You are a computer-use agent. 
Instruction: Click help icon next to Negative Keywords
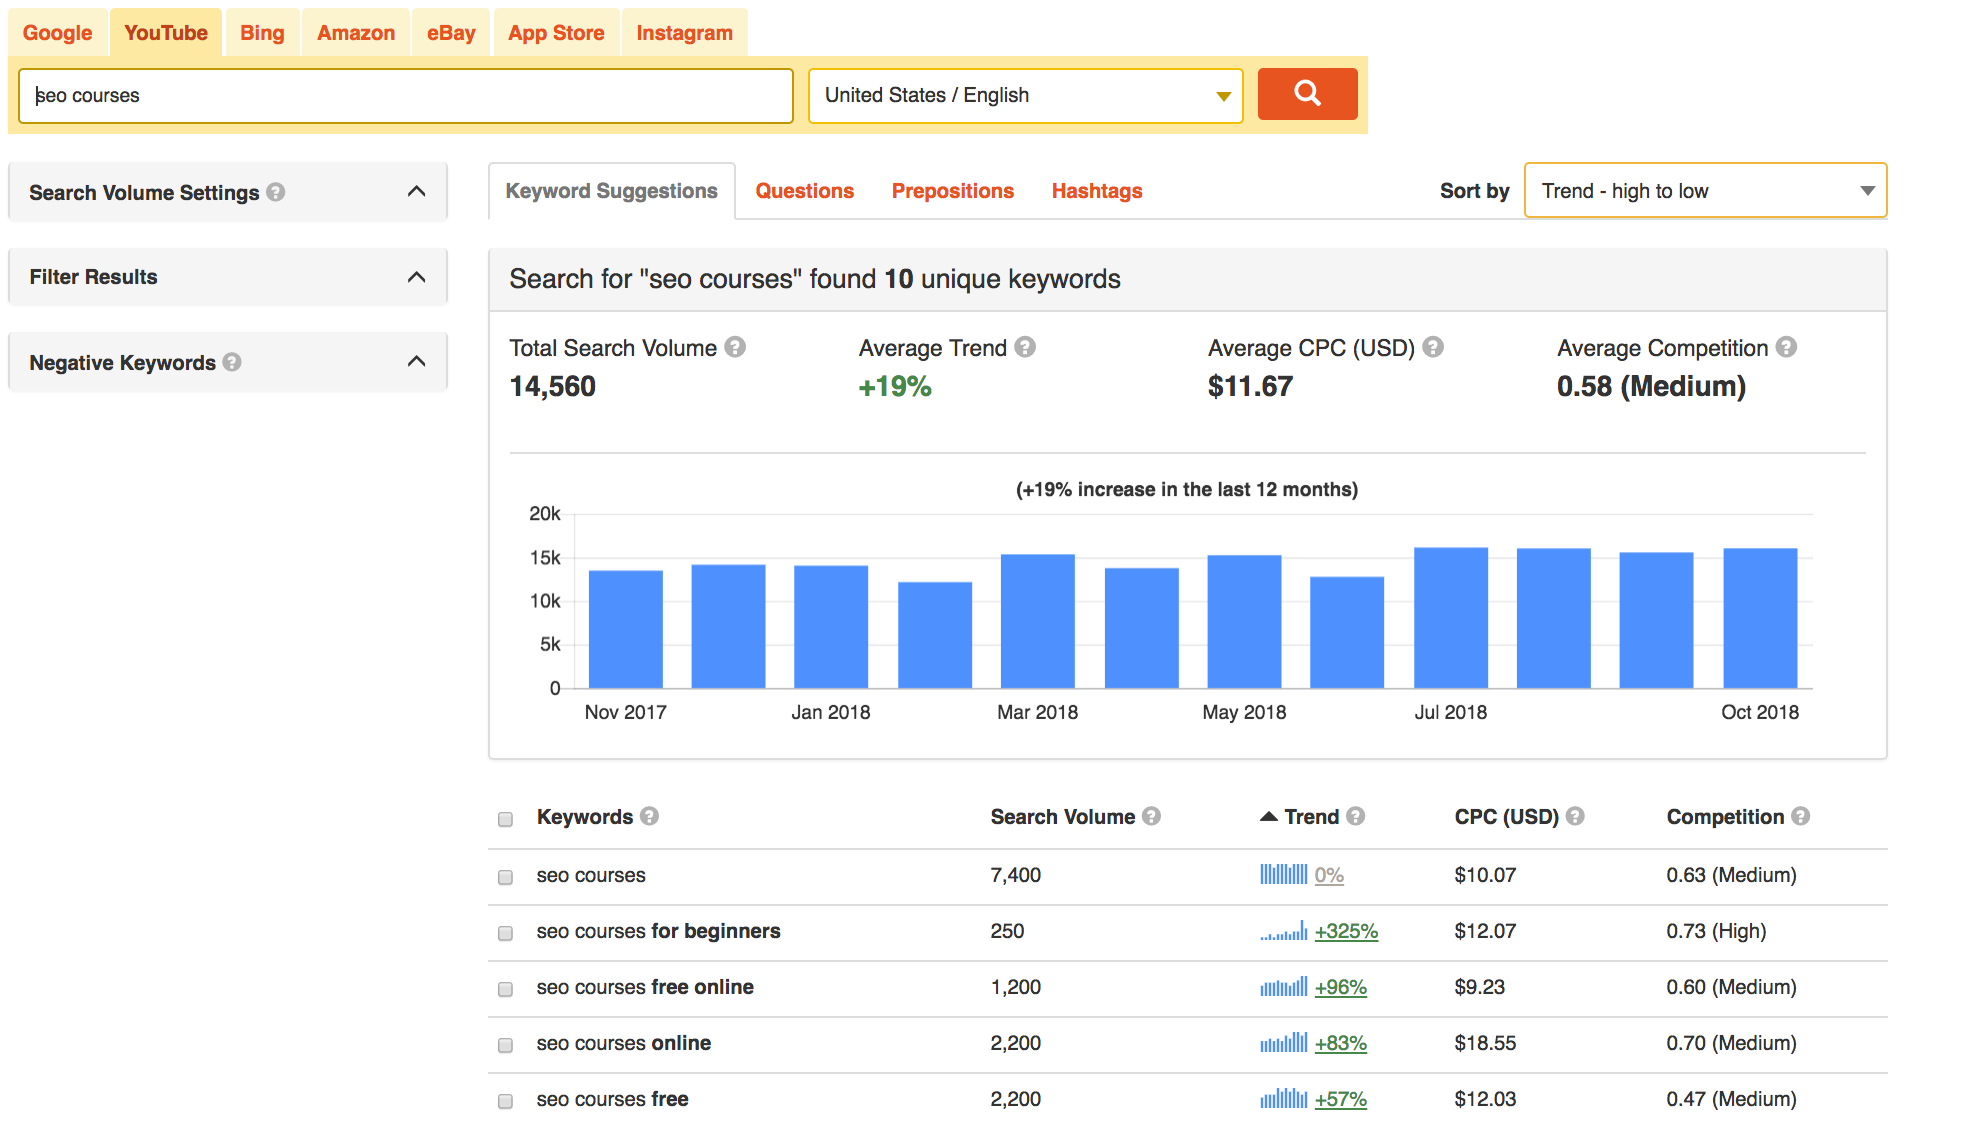pyautogui.click(x=232, y=362)
